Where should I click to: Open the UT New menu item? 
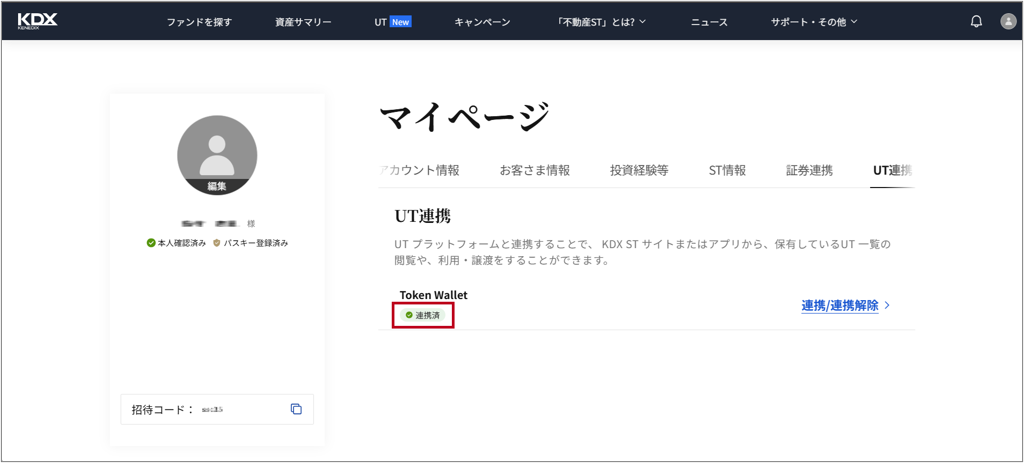point(392,22)
